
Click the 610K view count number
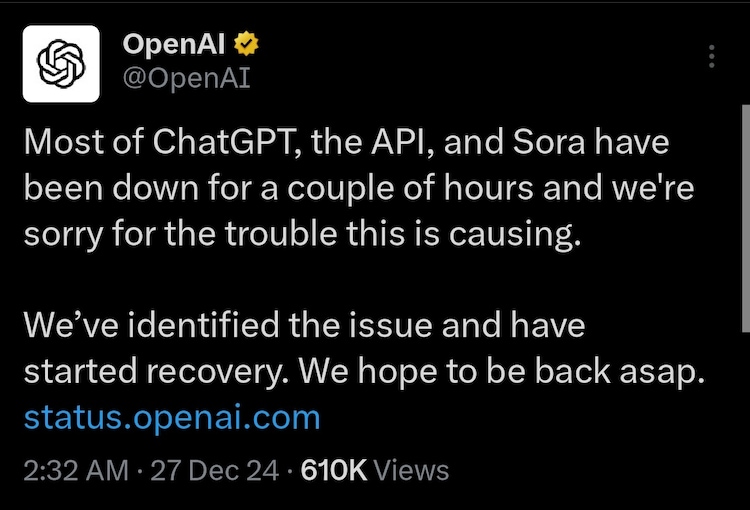click(x=334, y=470)
